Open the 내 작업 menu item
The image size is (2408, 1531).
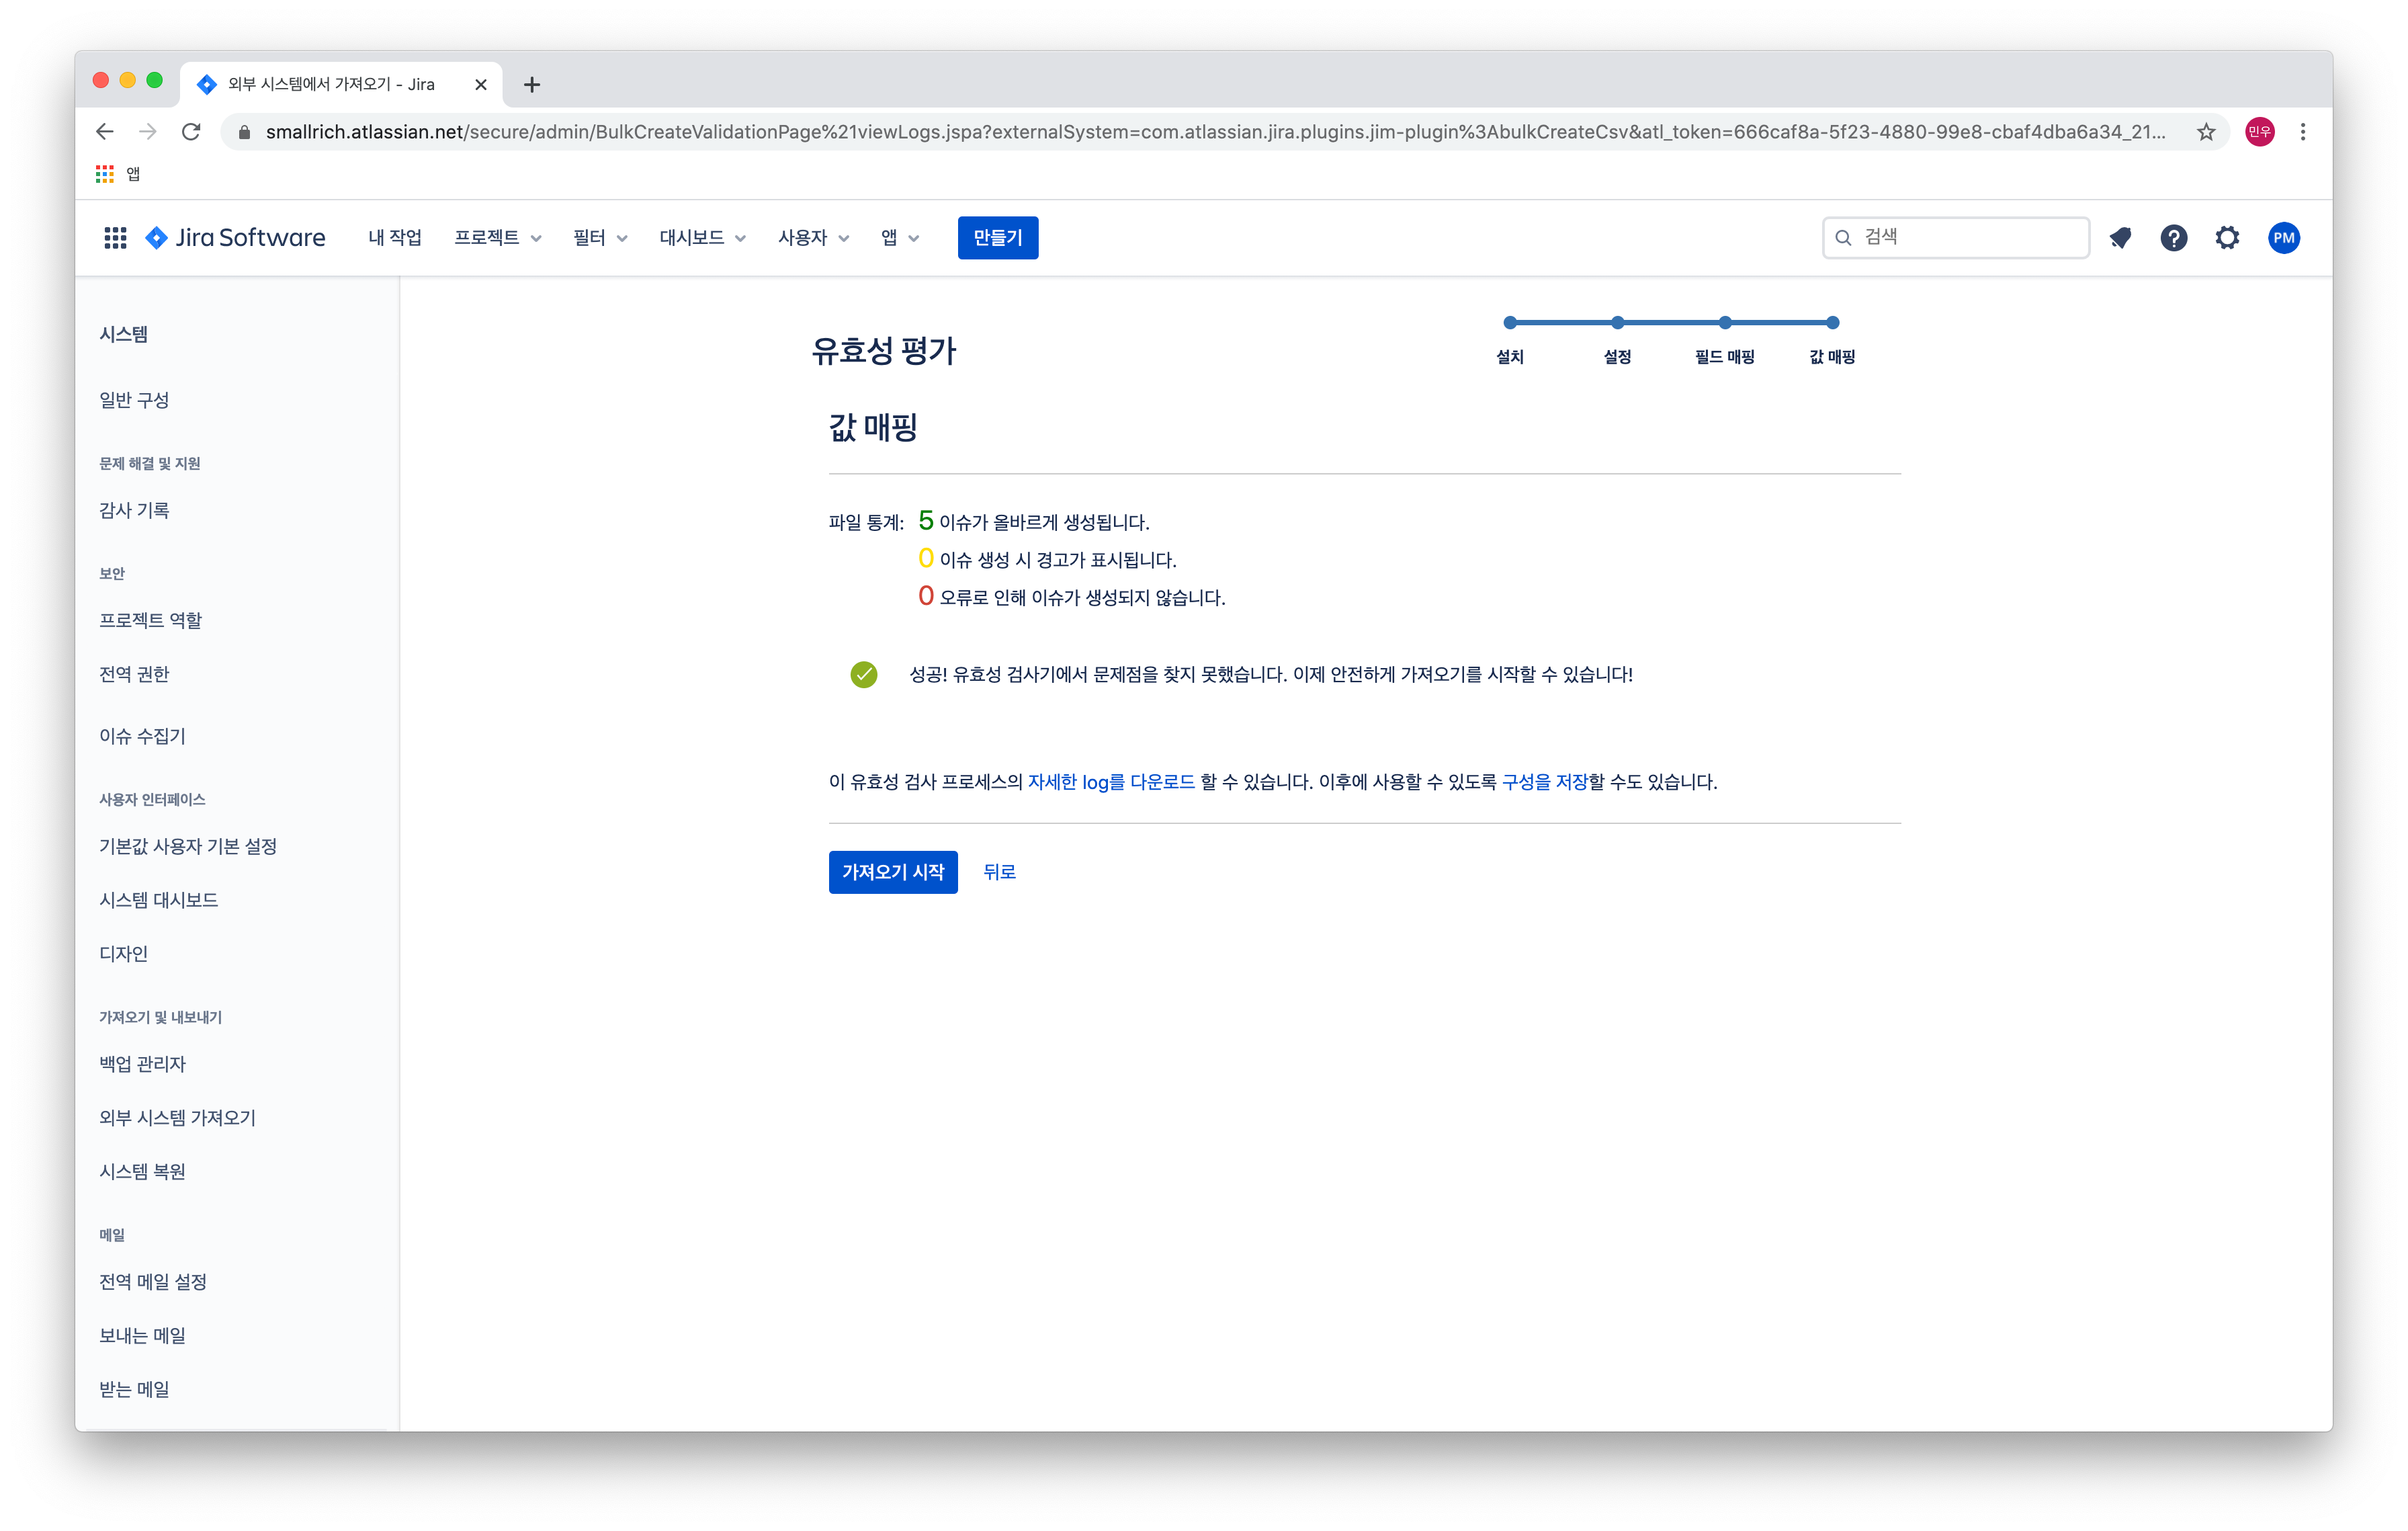[x=394, y=238]
